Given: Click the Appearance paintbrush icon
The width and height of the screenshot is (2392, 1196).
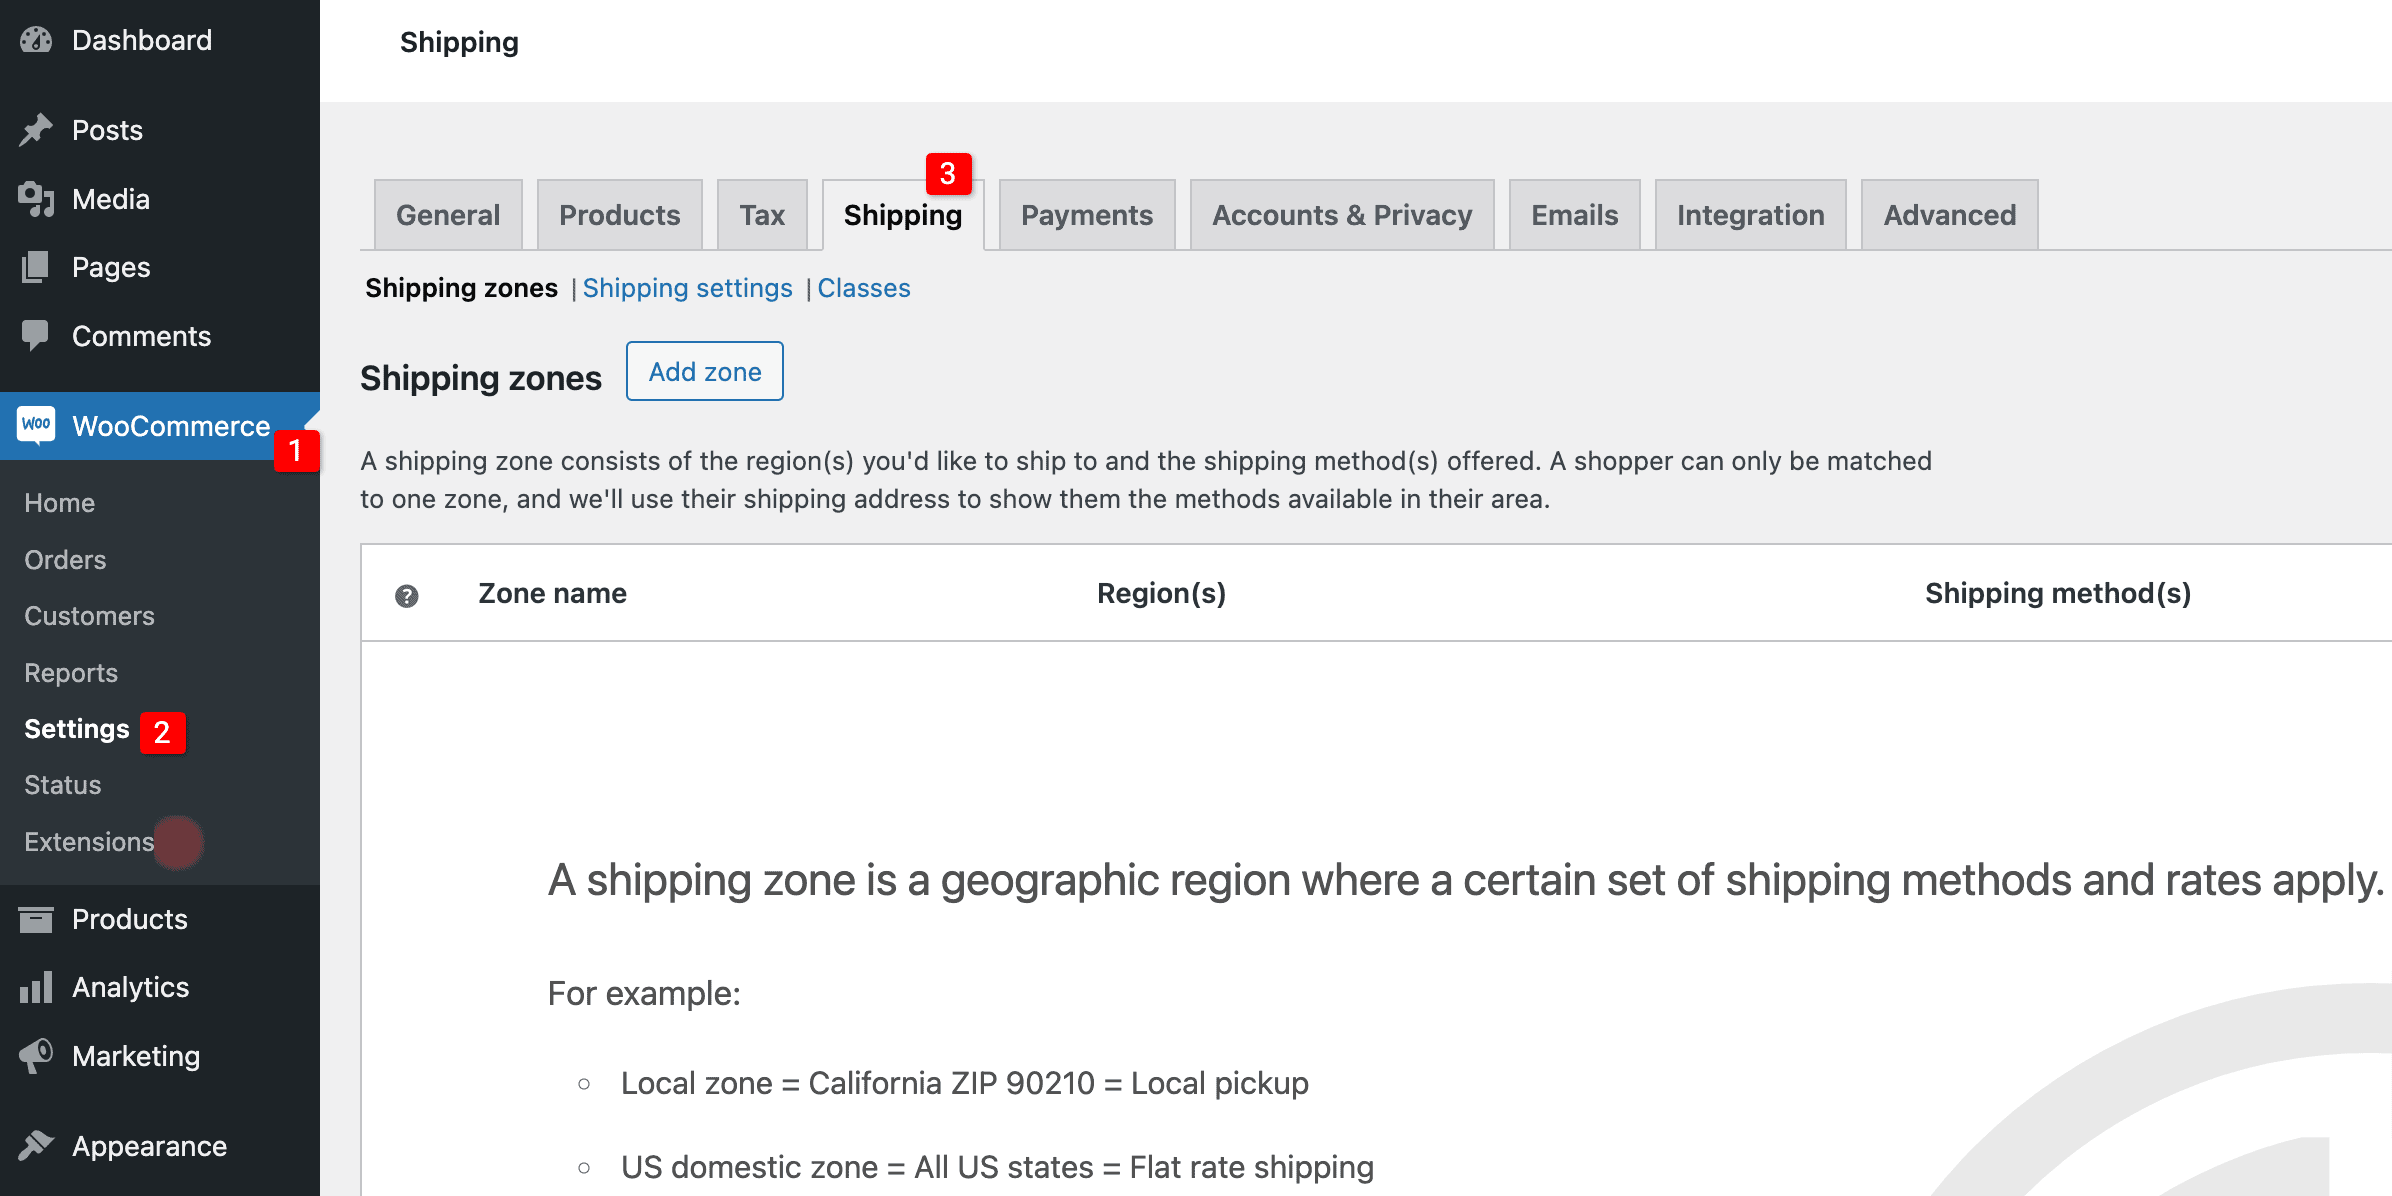Looking at the screenshot, I should pos(36,1145).
